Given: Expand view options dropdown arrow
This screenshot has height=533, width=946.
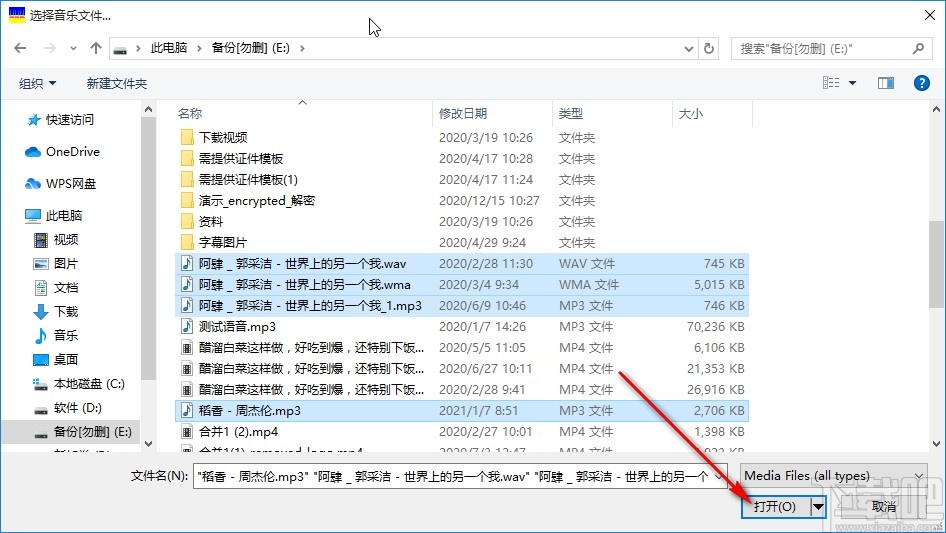Looking at the screenshot, I should coord(852,83).
